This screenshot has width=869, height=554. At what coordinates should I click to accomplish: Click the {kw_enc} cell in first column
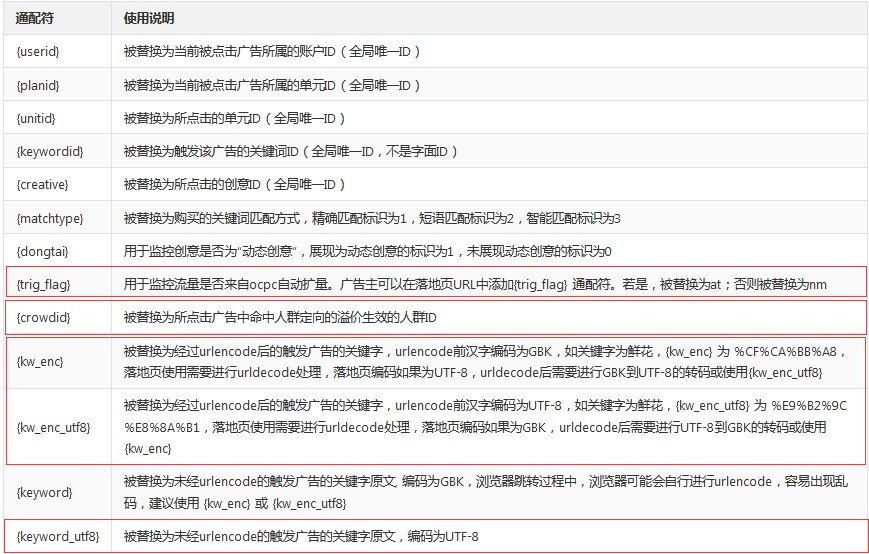(40, 360)
